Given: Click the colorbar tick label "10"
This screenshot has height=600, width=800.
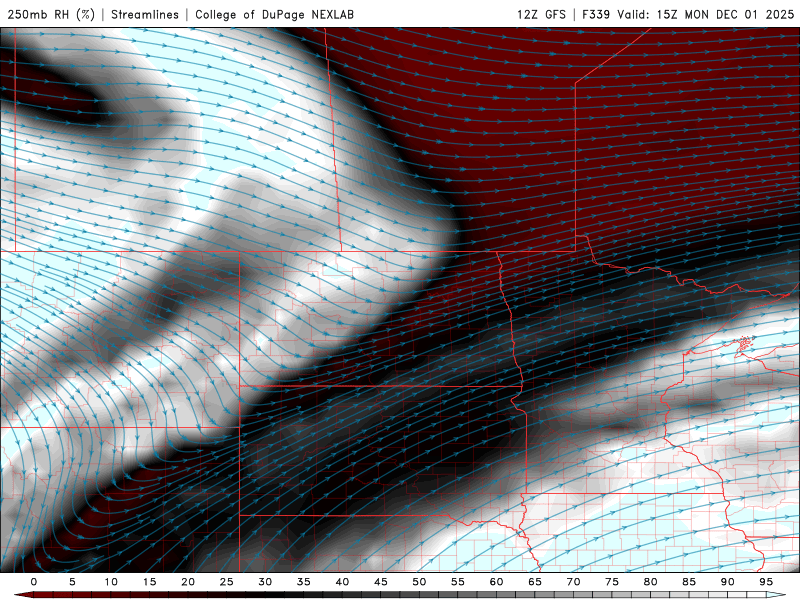Looking at the screenshot, I should 111,582.
